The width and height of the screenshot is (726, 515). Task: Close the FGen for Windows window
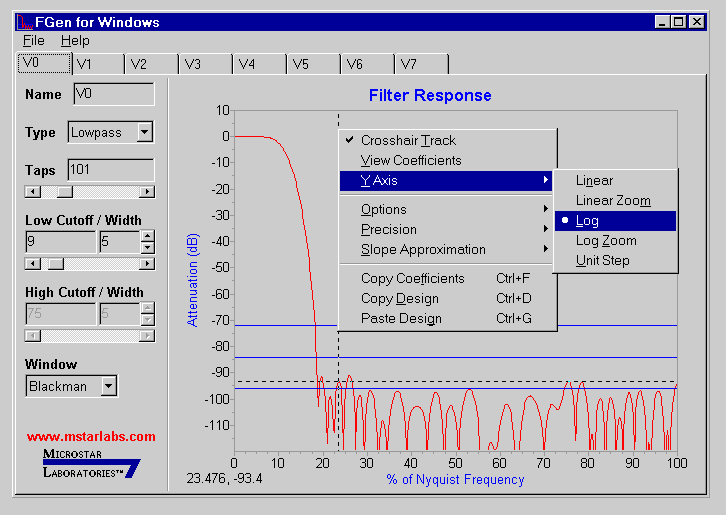[x=696, y=22]
